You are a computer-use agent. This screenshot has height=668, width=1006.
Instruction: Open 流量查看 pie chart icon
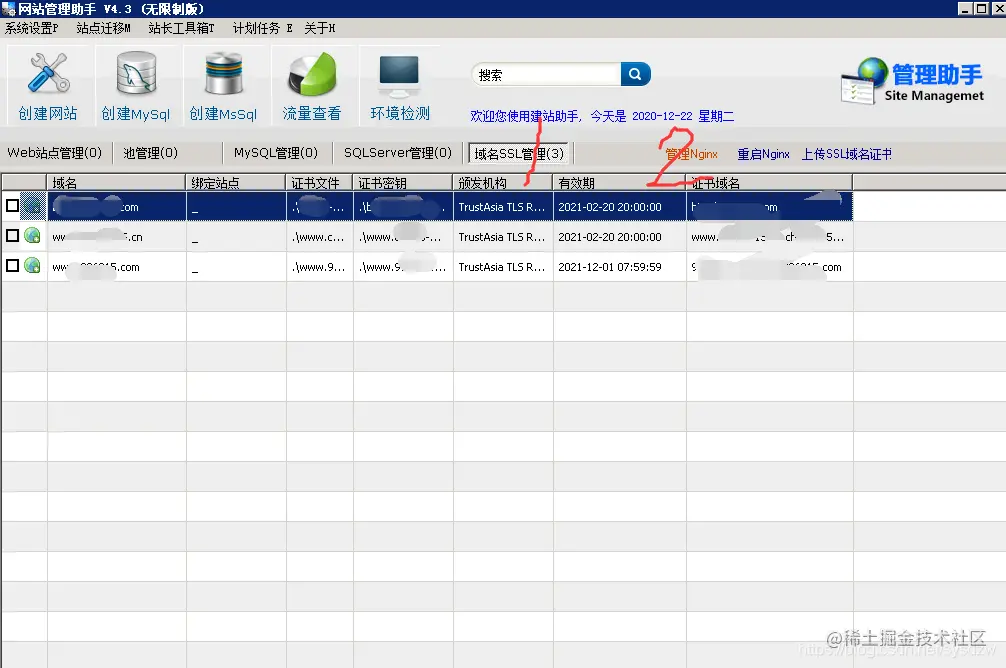(312, 86)
